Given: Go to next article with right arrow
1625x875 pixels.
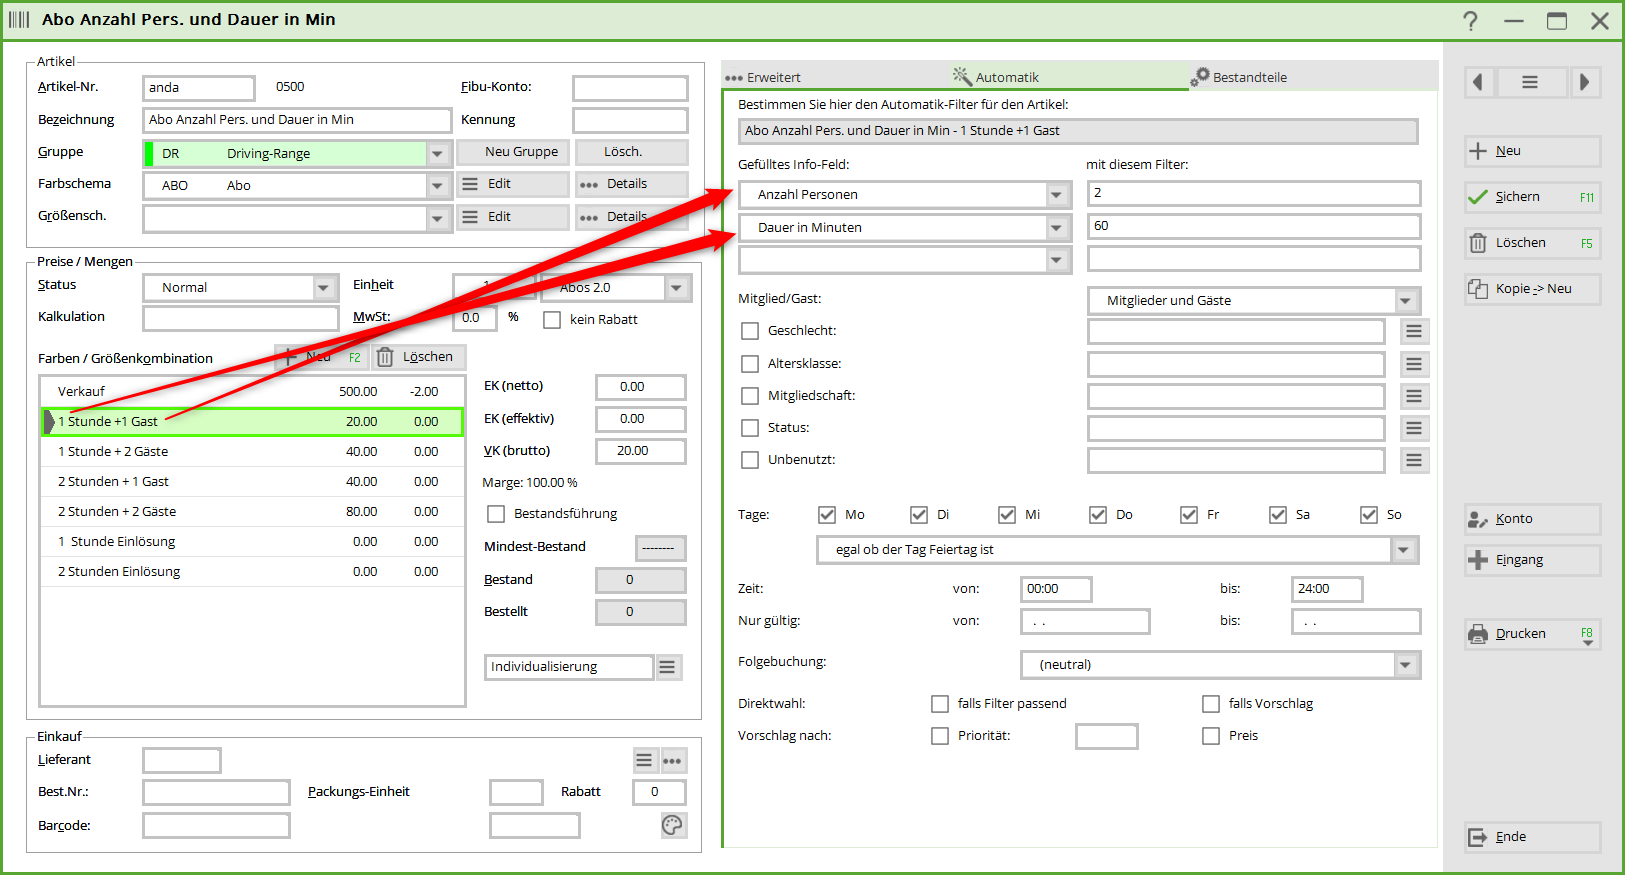Looking at the screenshot, I should tap(1584, 82).
